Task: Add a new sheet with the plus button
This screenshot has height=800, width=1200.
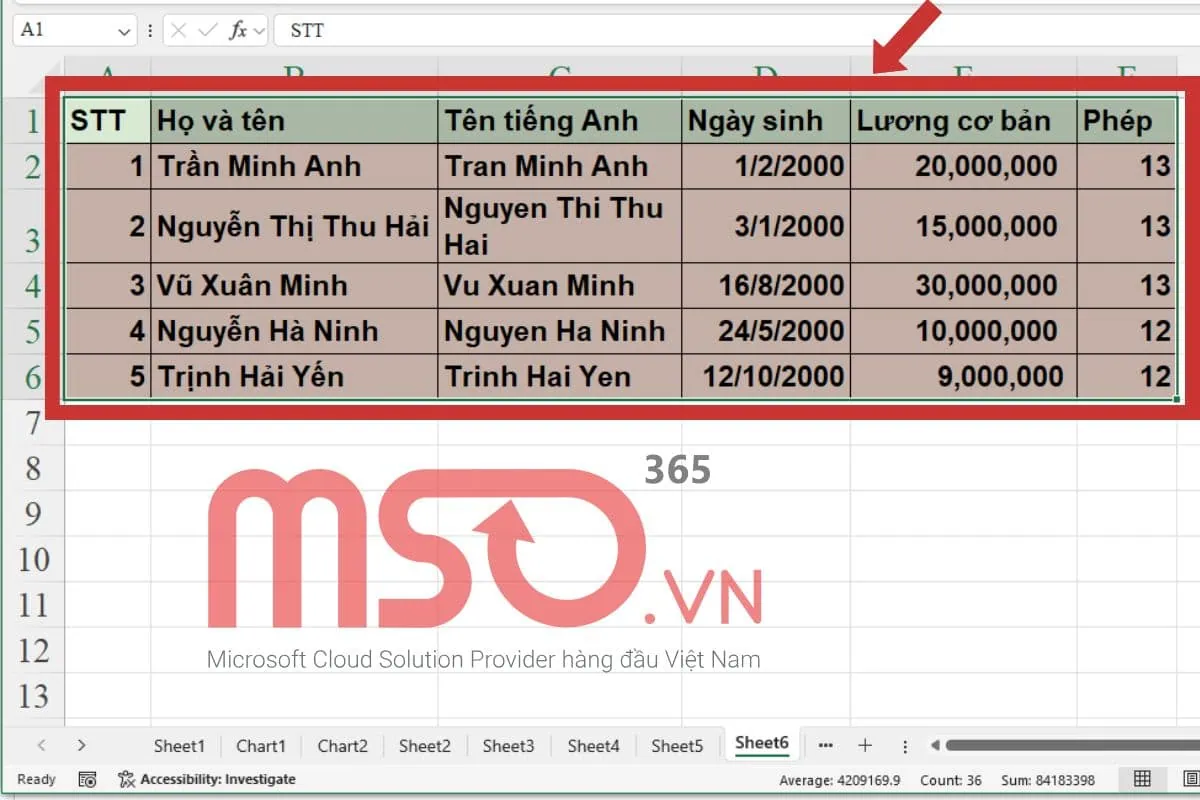Action: pyautogui.click(x=866, y=745)
